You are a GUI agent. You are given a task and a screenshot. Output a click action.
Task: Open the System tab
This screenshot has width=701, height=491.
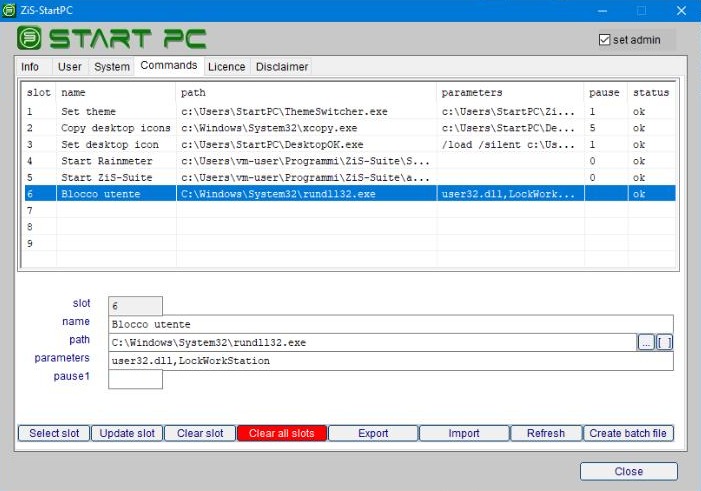tap(112, 67)
